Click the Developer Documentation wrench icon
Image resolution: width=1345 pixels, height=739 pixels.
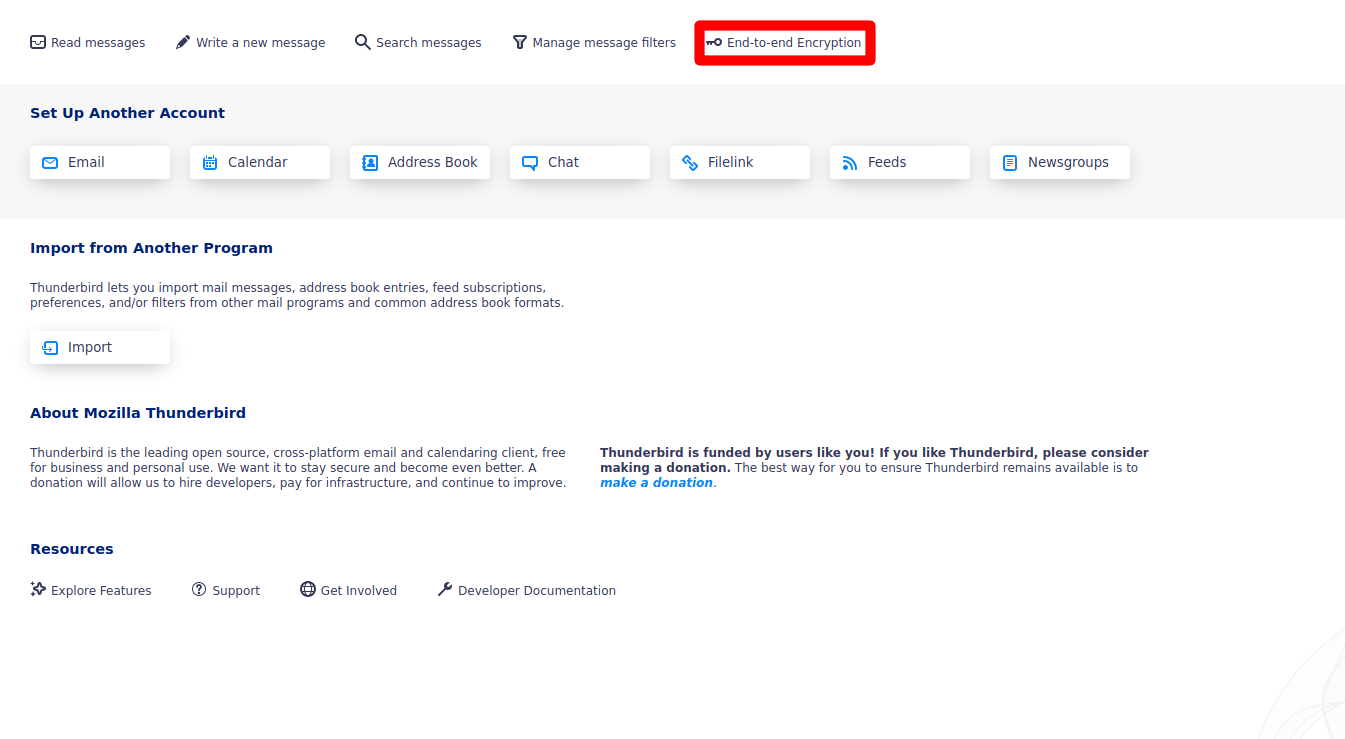(445, 590)
